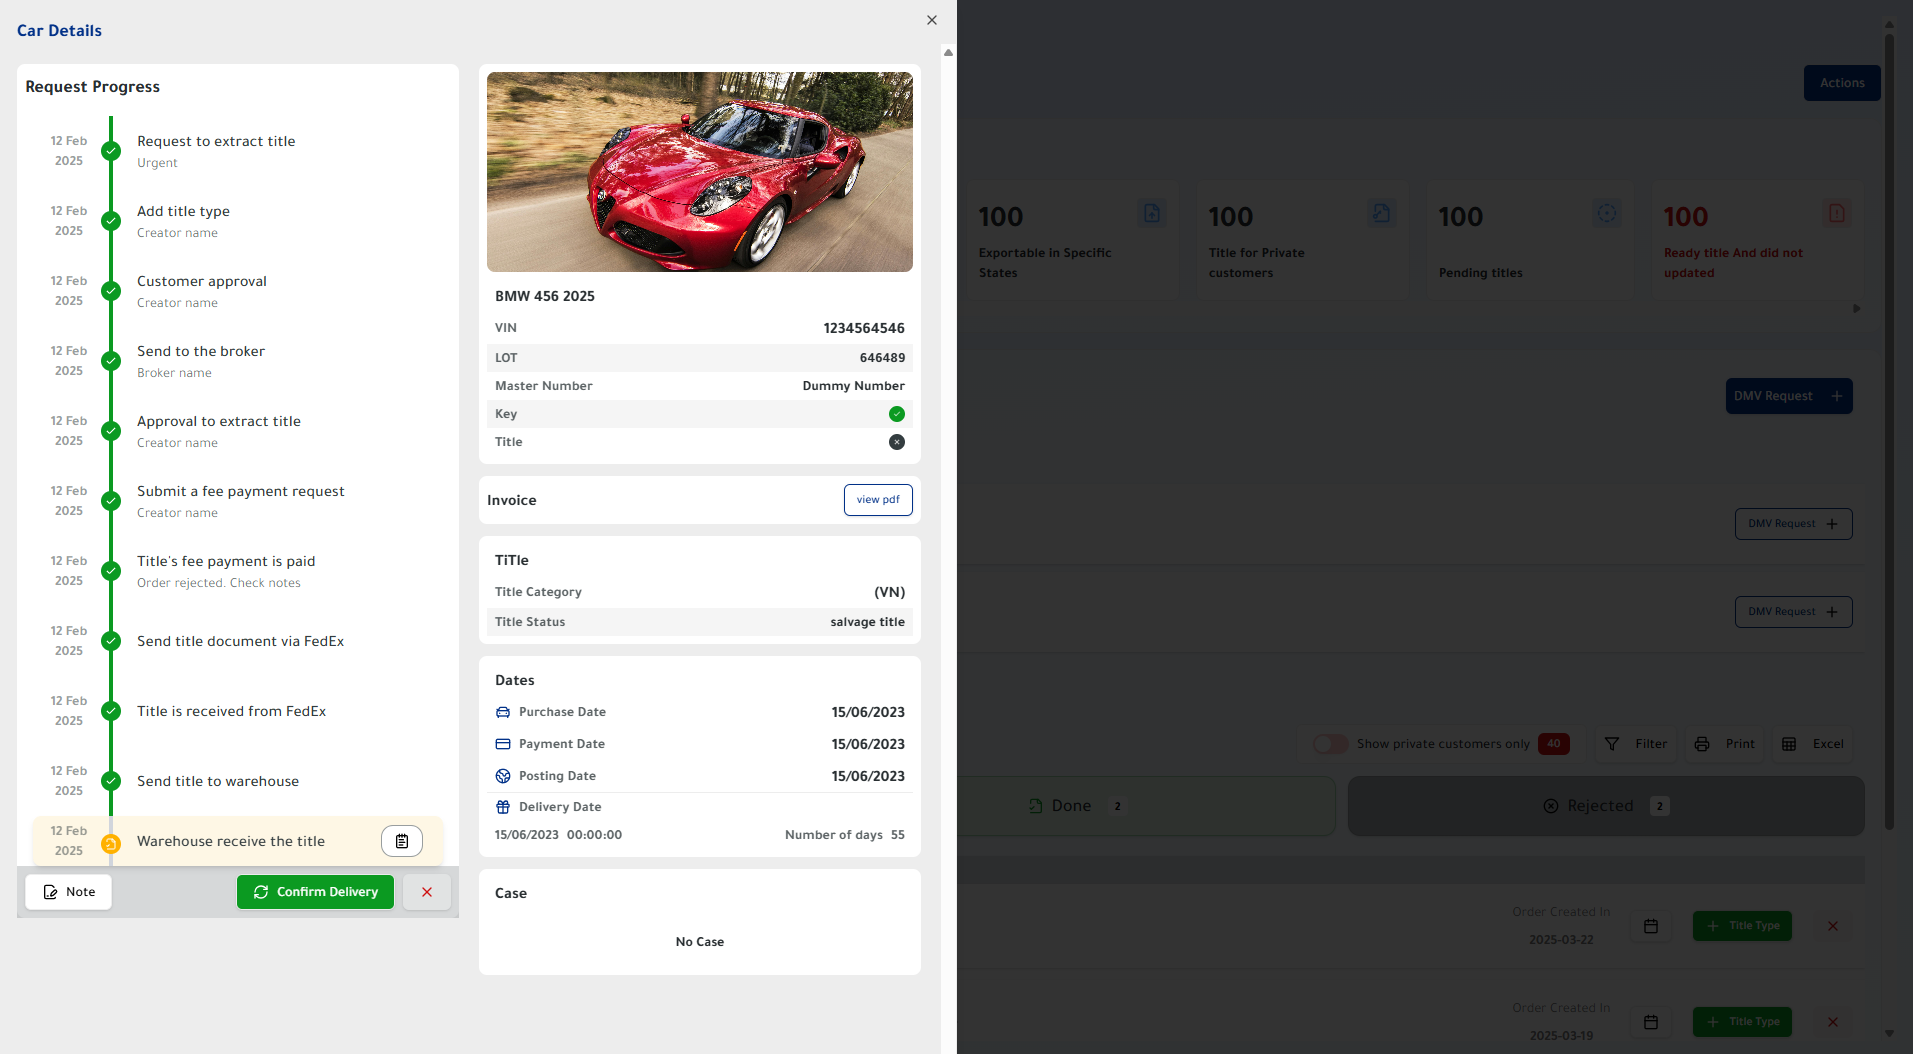The image size is (1913, 1054).
Task: Switch to the Rejected tab
Action: pyautogui.click(x=1606, y=806)
